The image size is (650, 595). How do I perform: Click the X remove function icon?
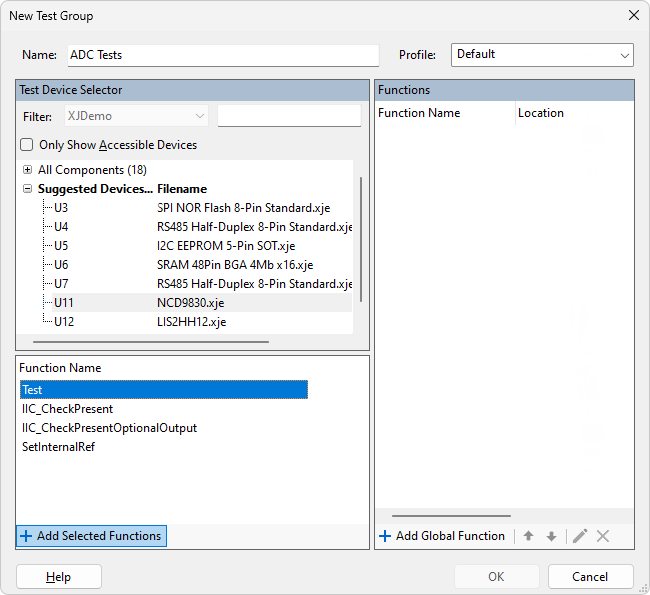tap(603, 536)
